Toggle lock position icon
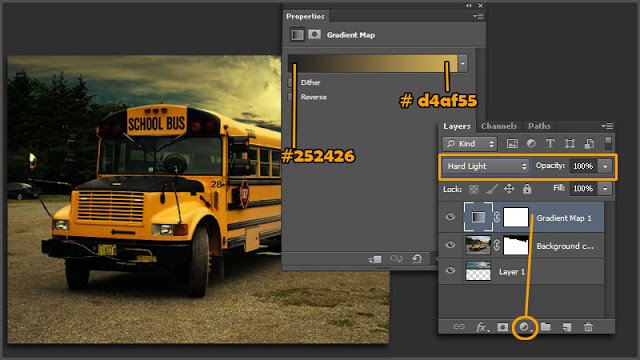640x360 pixels. (509, 189)
